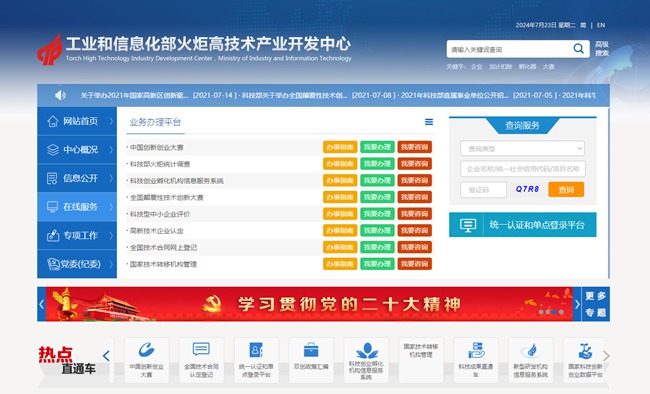Click 我要办理 for 科技部火炬统计调查
This screenshot has width=650, height=394.
coord(377,164)
